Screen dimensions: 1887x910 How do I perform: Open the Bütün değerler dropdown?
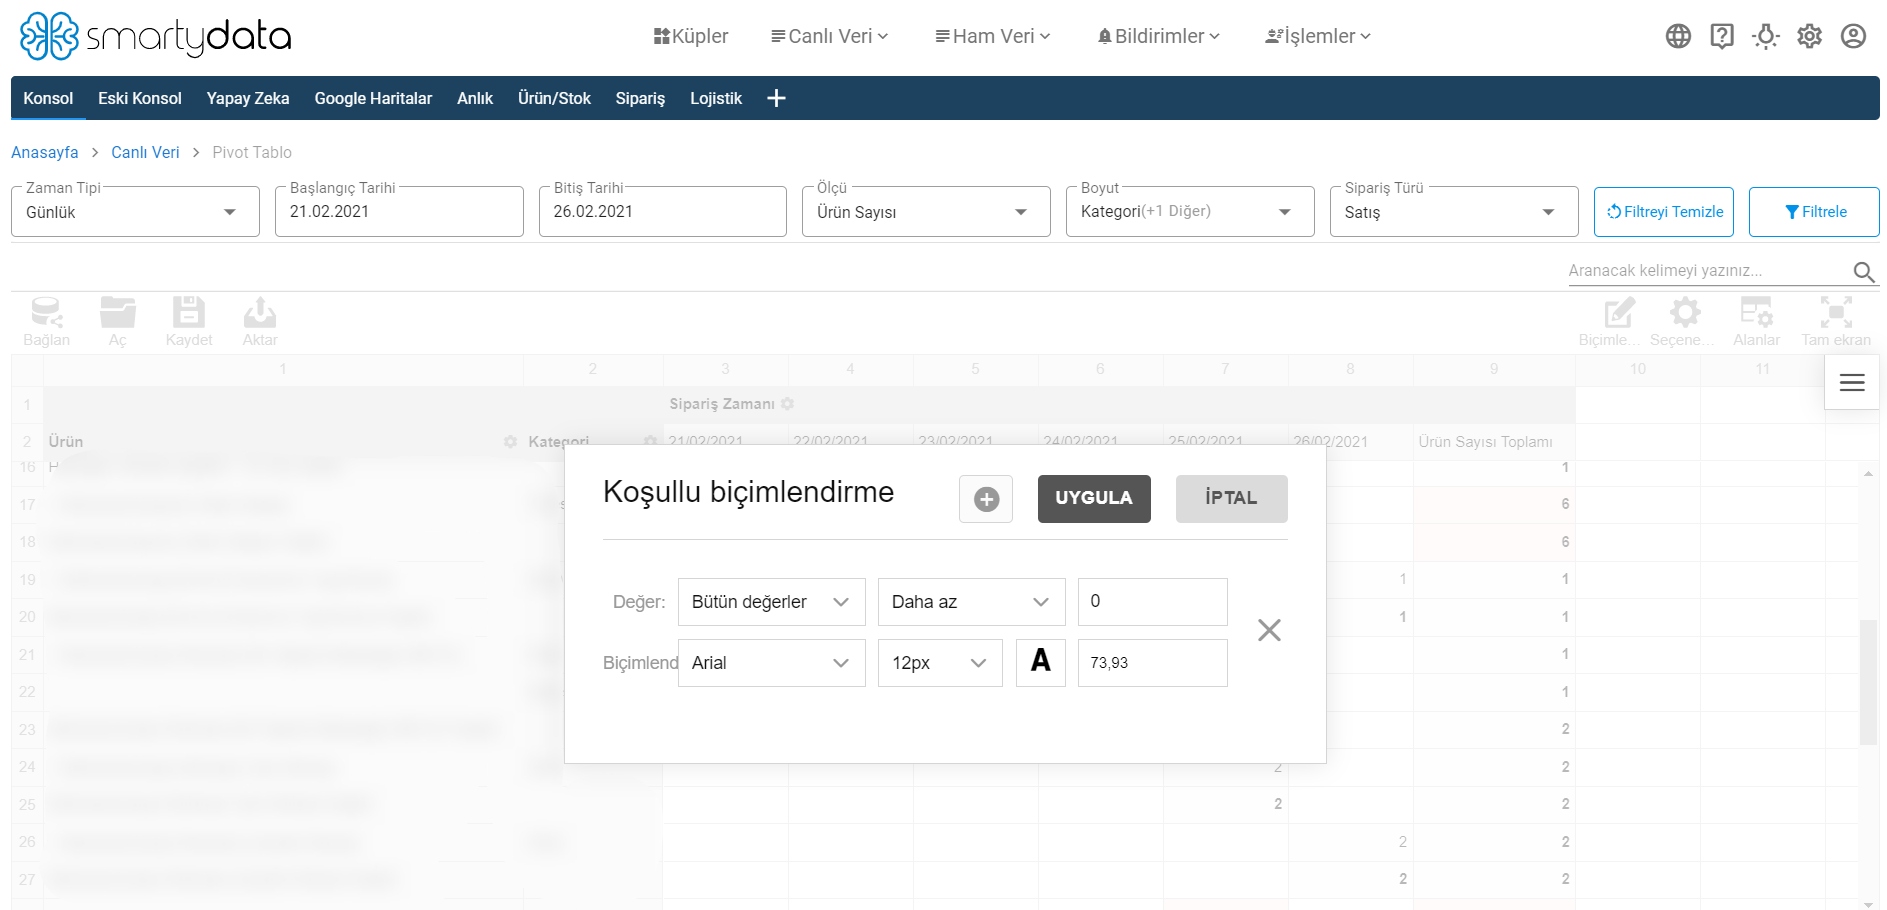[771, 602]
